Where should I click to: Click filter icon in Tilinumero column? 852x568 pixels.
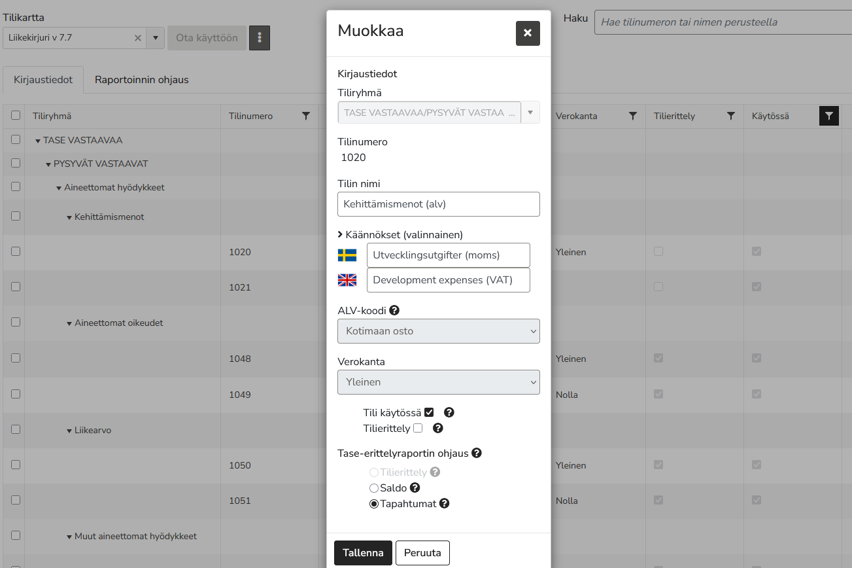[306, 116]
